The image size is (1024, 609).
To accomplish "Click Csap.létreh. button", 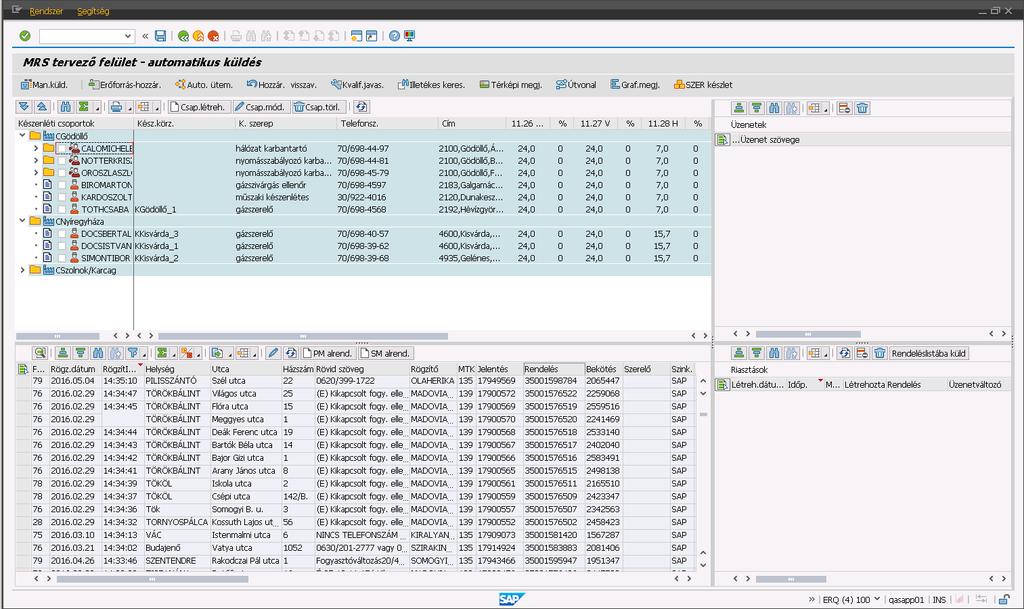I will (x=198, y=107).
